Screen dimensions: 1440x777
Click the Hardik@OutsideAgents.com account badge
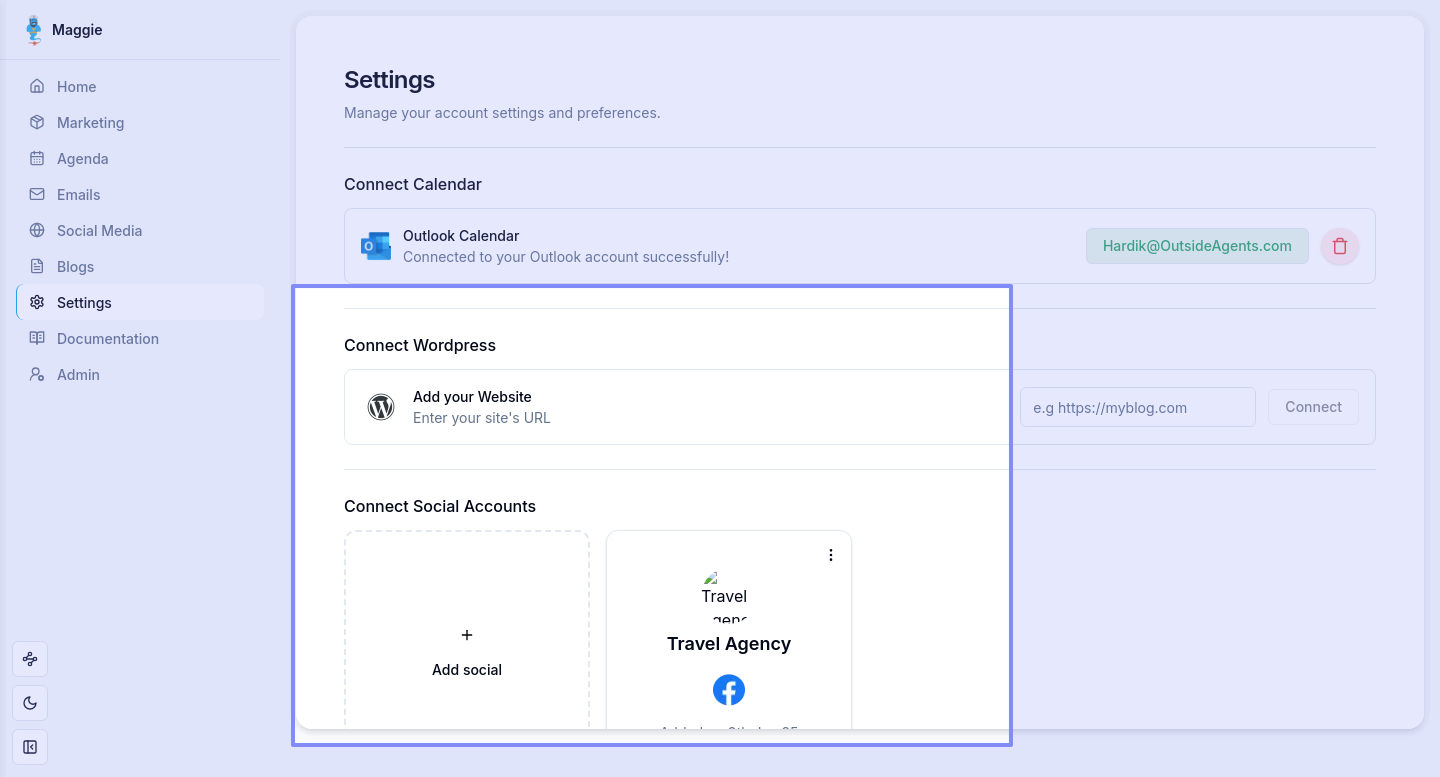1197,246
